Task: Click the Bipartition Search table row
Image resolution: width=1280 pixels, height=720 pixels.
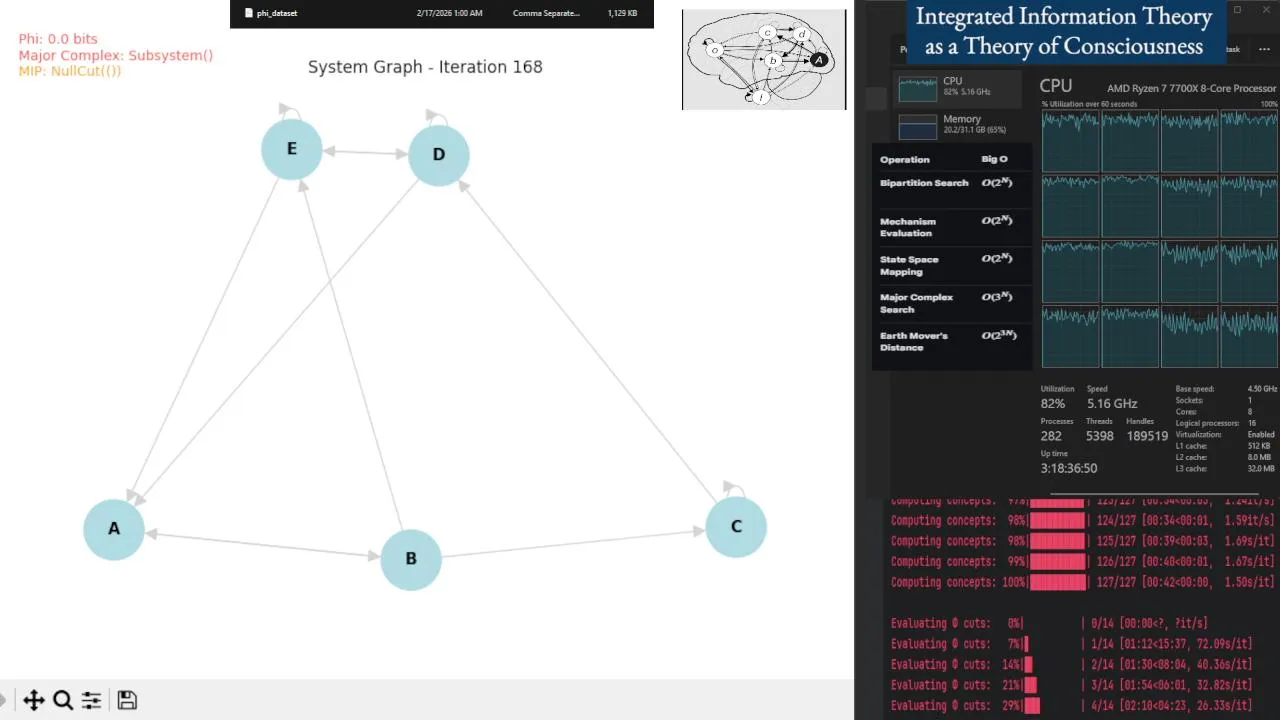Action: [951, 183]
